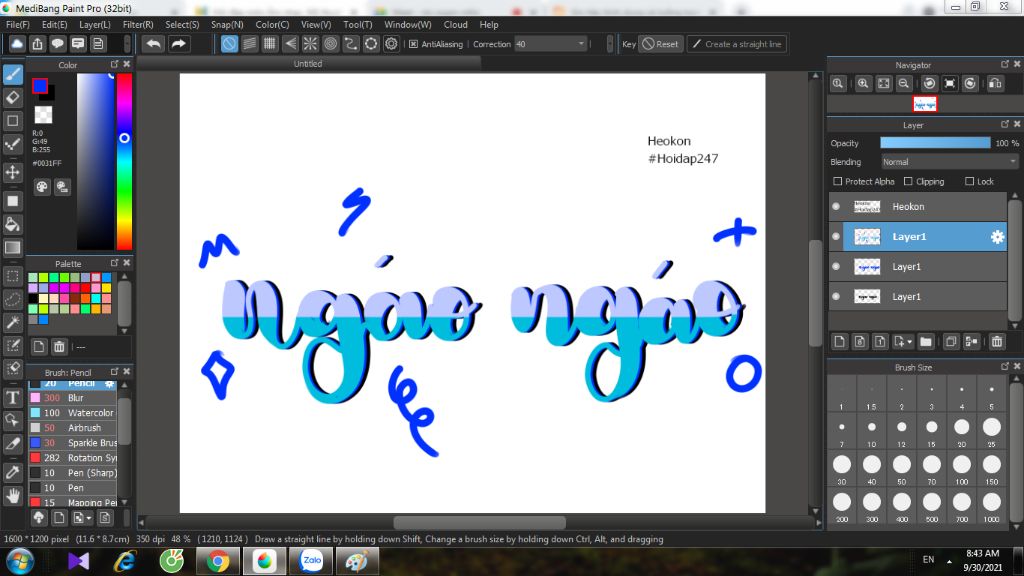This screenshot has width=1024, height=576.
Task: Select the Brush tool in left toolbar
Action: coord(13,74)
